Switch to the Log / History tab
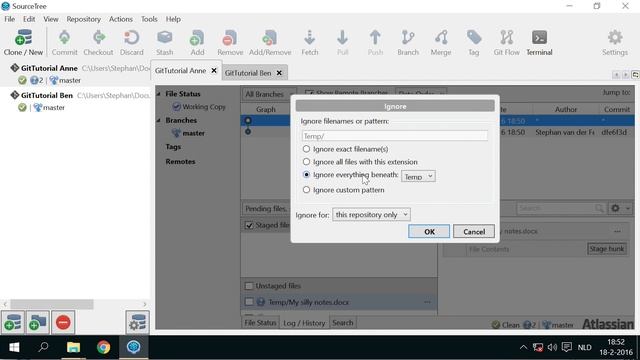 tap(304, 323)
